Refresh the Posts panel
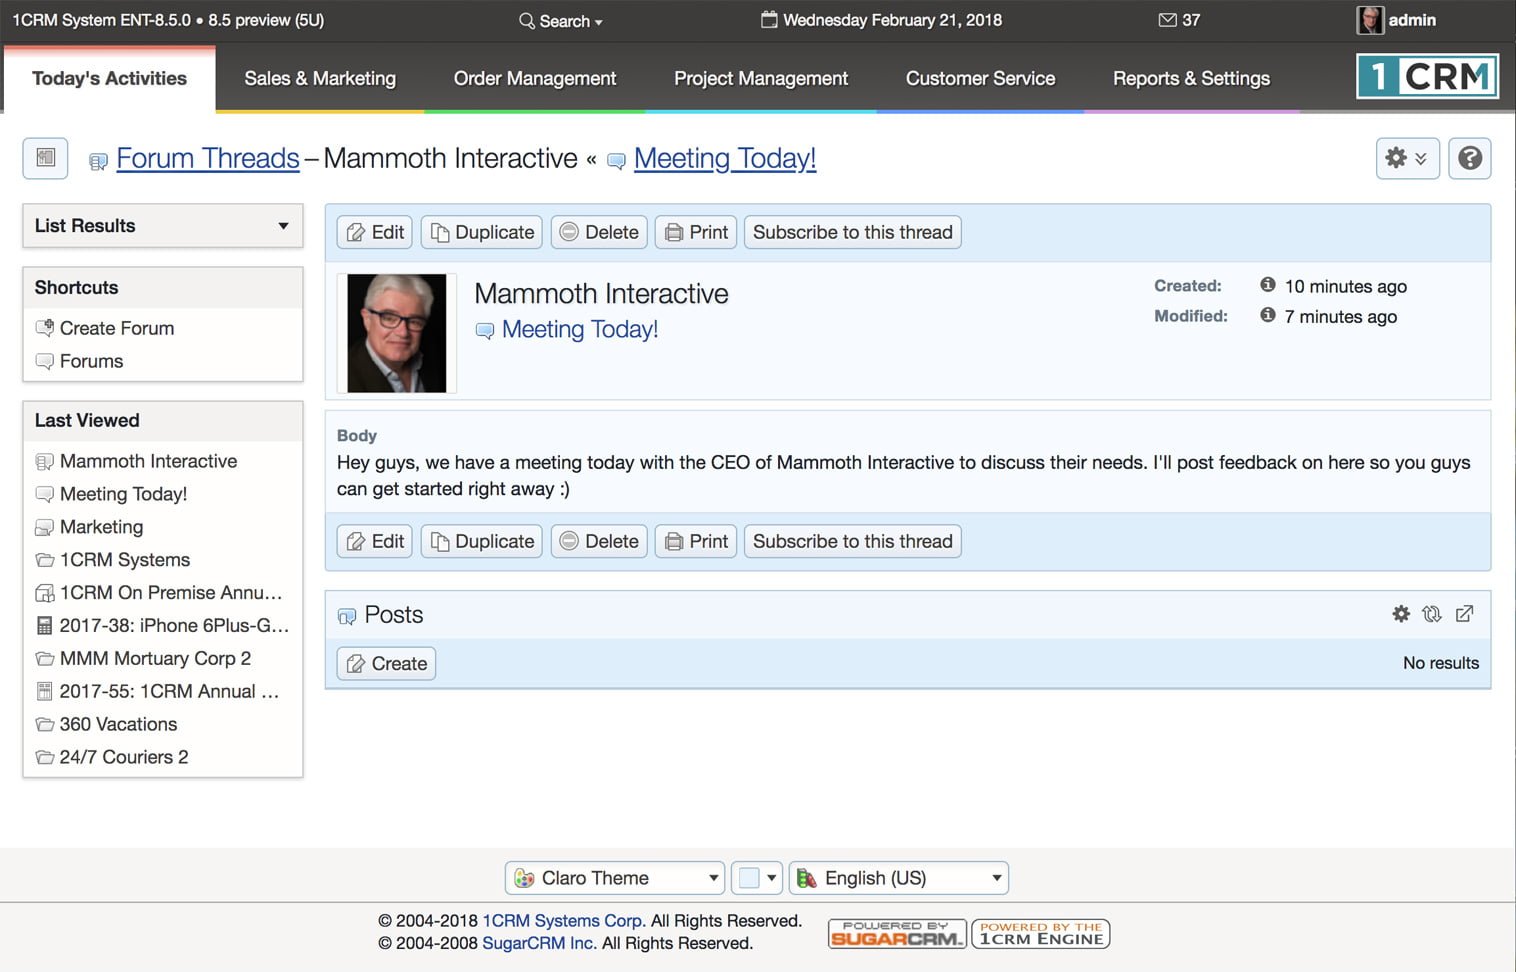The height and width of the screenshot is (972, 1516). tap(1432, 614)
